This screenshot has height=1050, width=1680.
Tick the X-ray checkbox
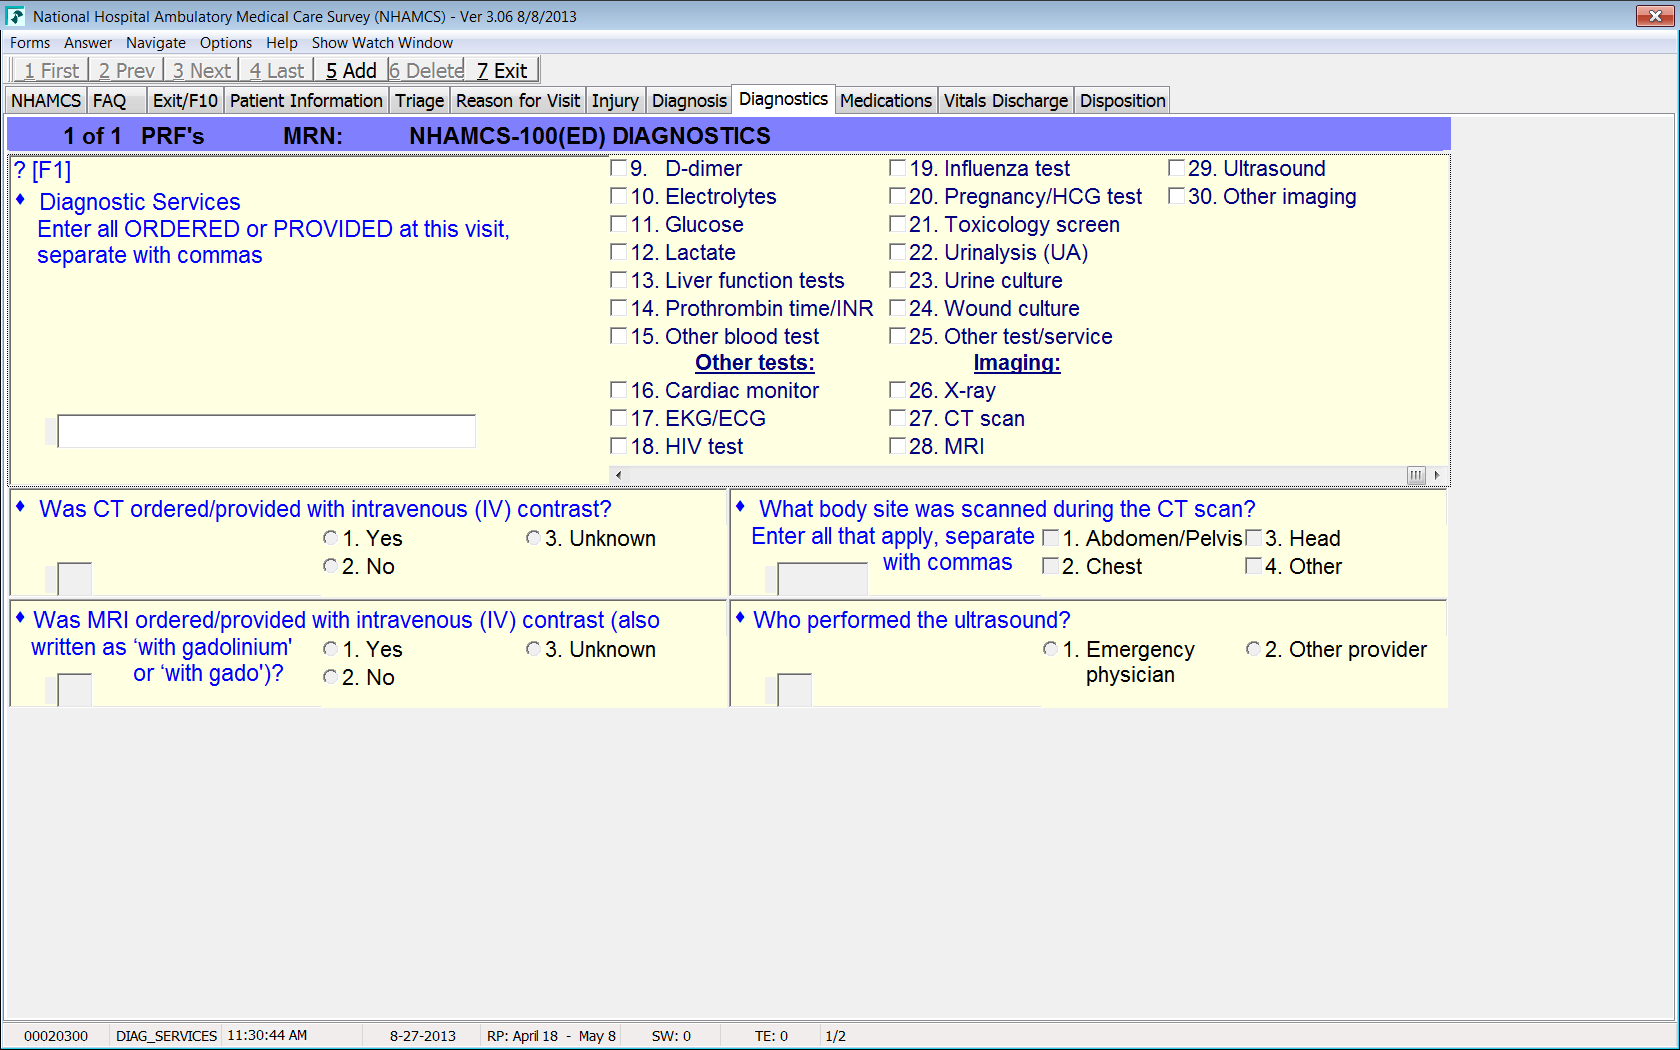click(x=898, y=390)
